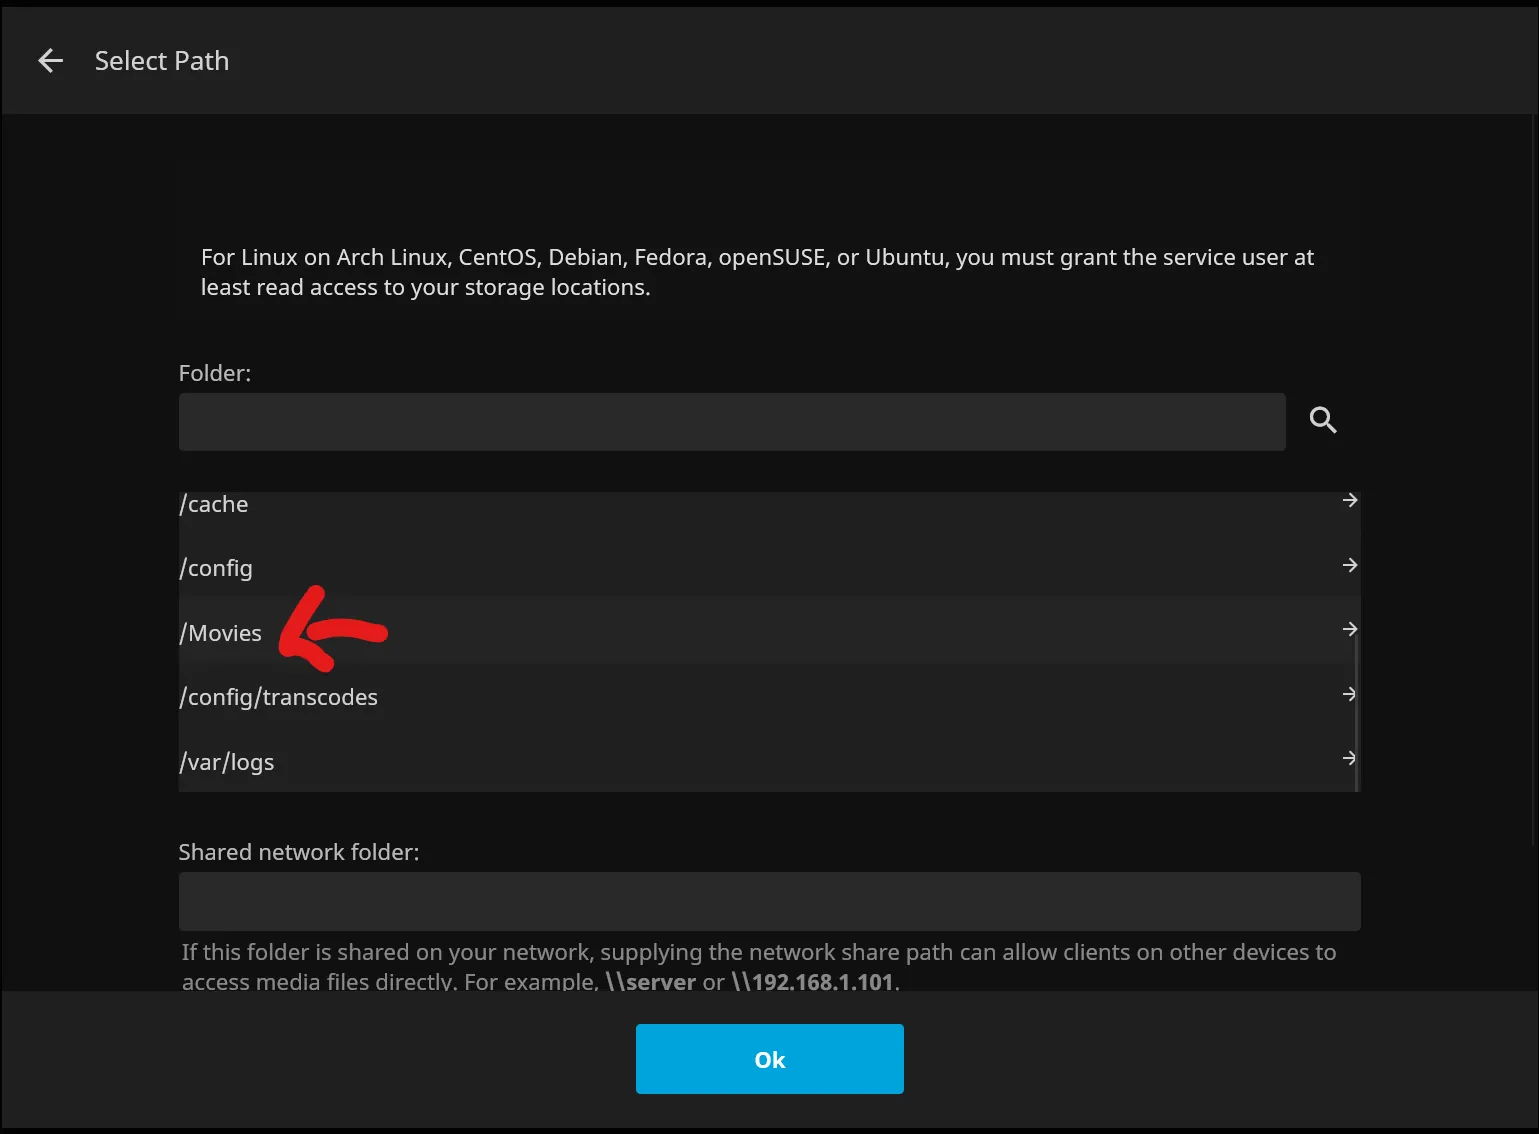Screen dimensions: 1539x1134
Task: Focus the Folder text input box
Action: click(x=731, y=421)
